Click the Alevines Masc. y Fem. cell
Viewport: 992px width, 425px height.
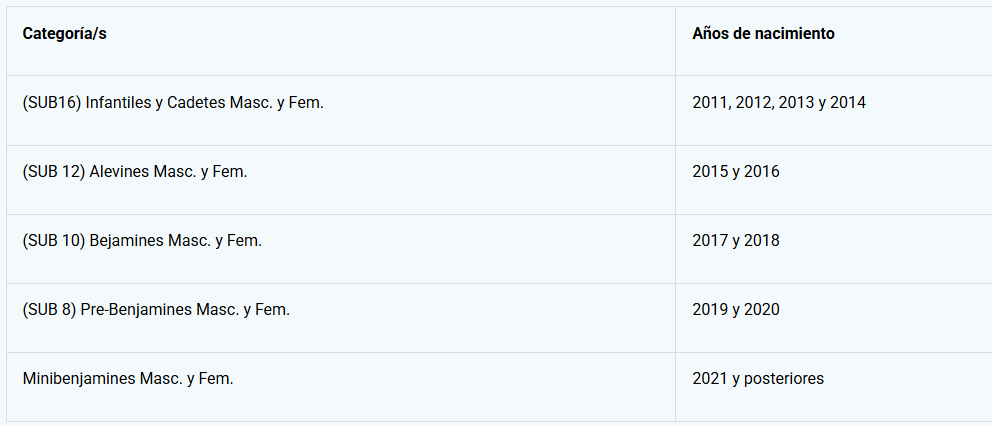[135, 172]
